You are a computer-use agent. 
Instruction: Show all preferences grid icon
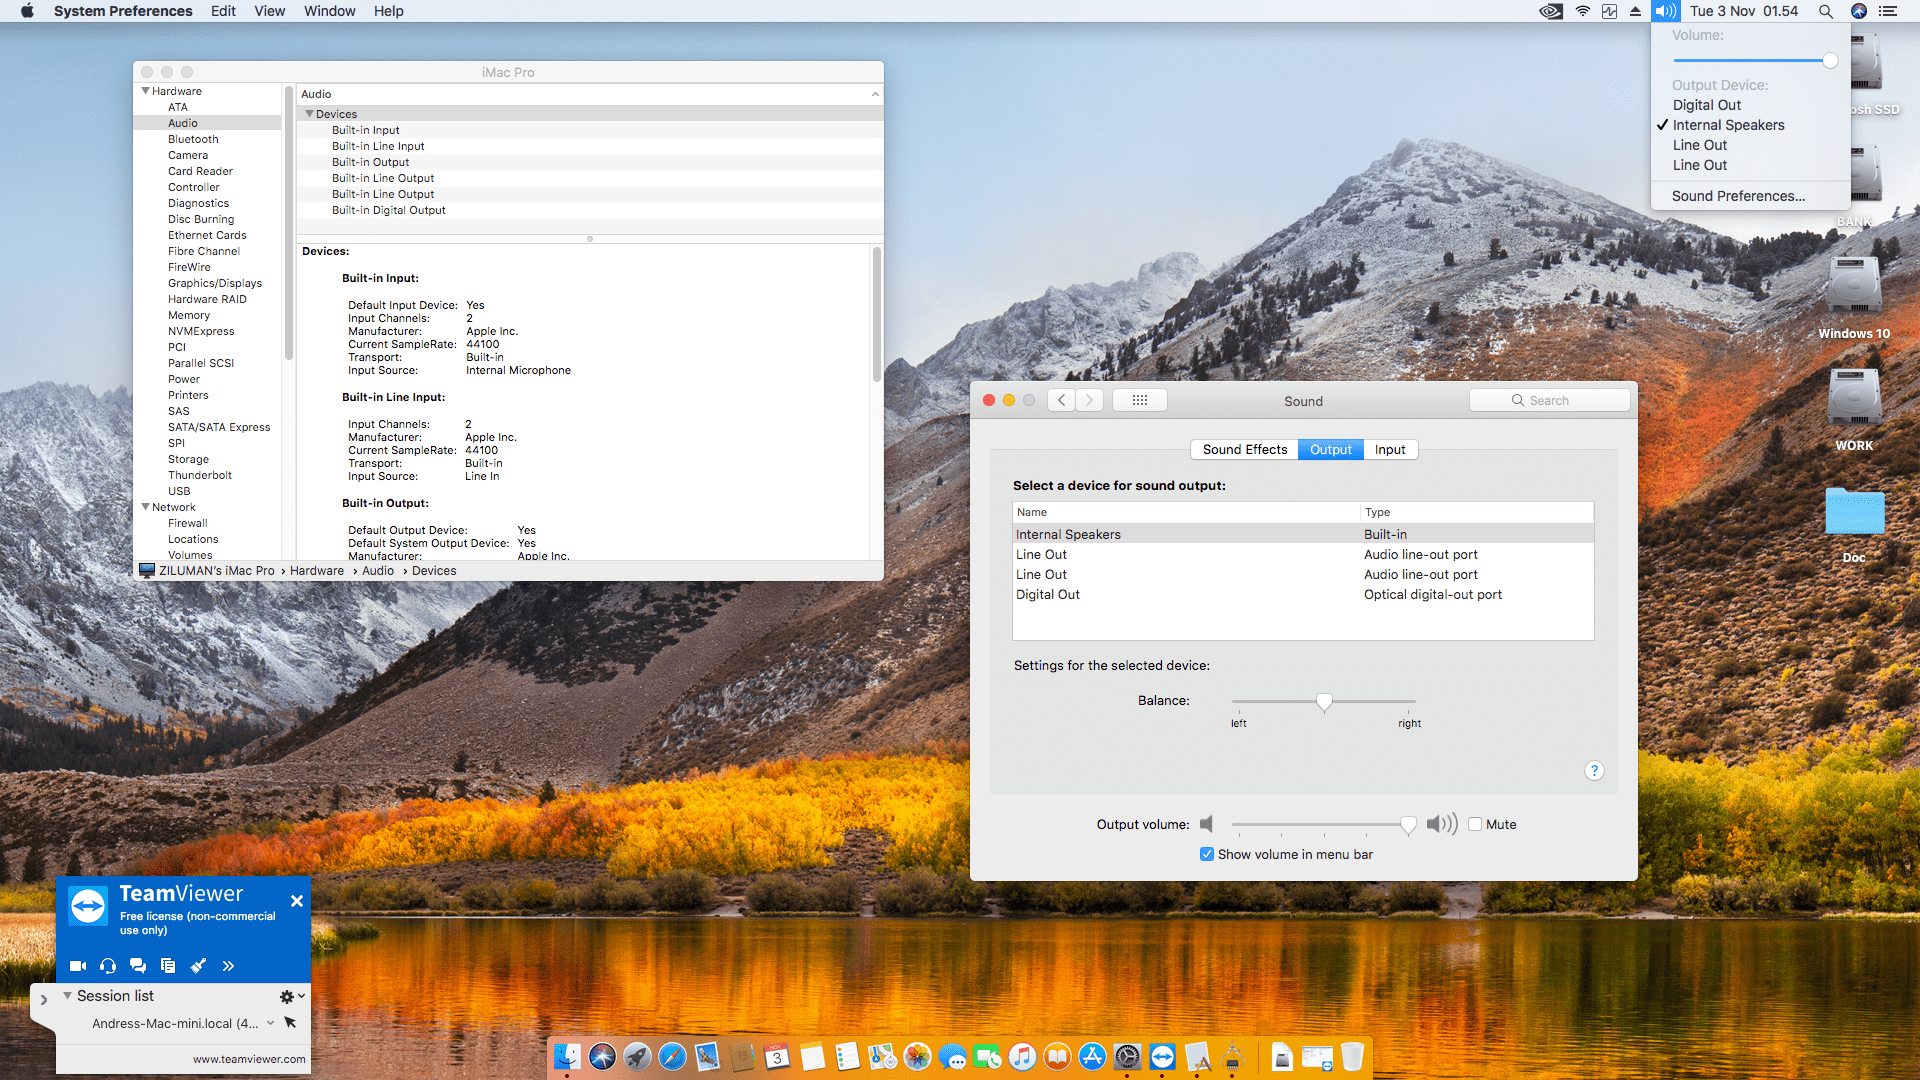(1139, 401)
